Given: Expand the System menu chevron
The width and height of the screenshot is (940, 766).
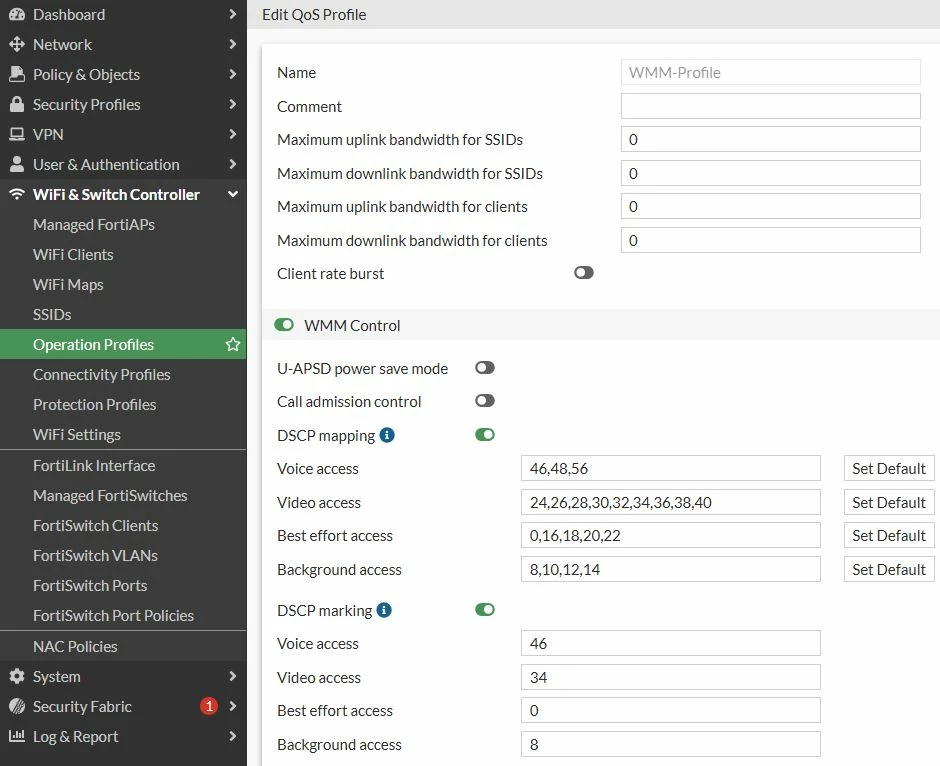Looking at the screenshot, I should 233,676.
